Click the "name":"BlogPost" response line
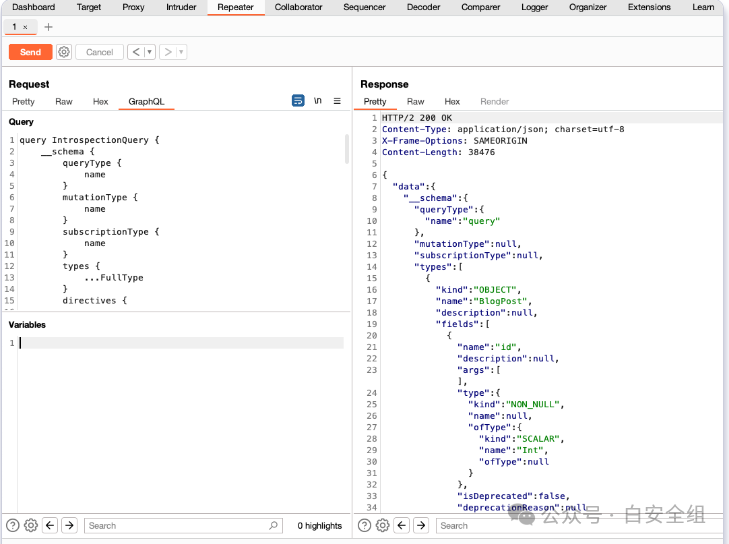729x544 pixels. coord(484,301)
